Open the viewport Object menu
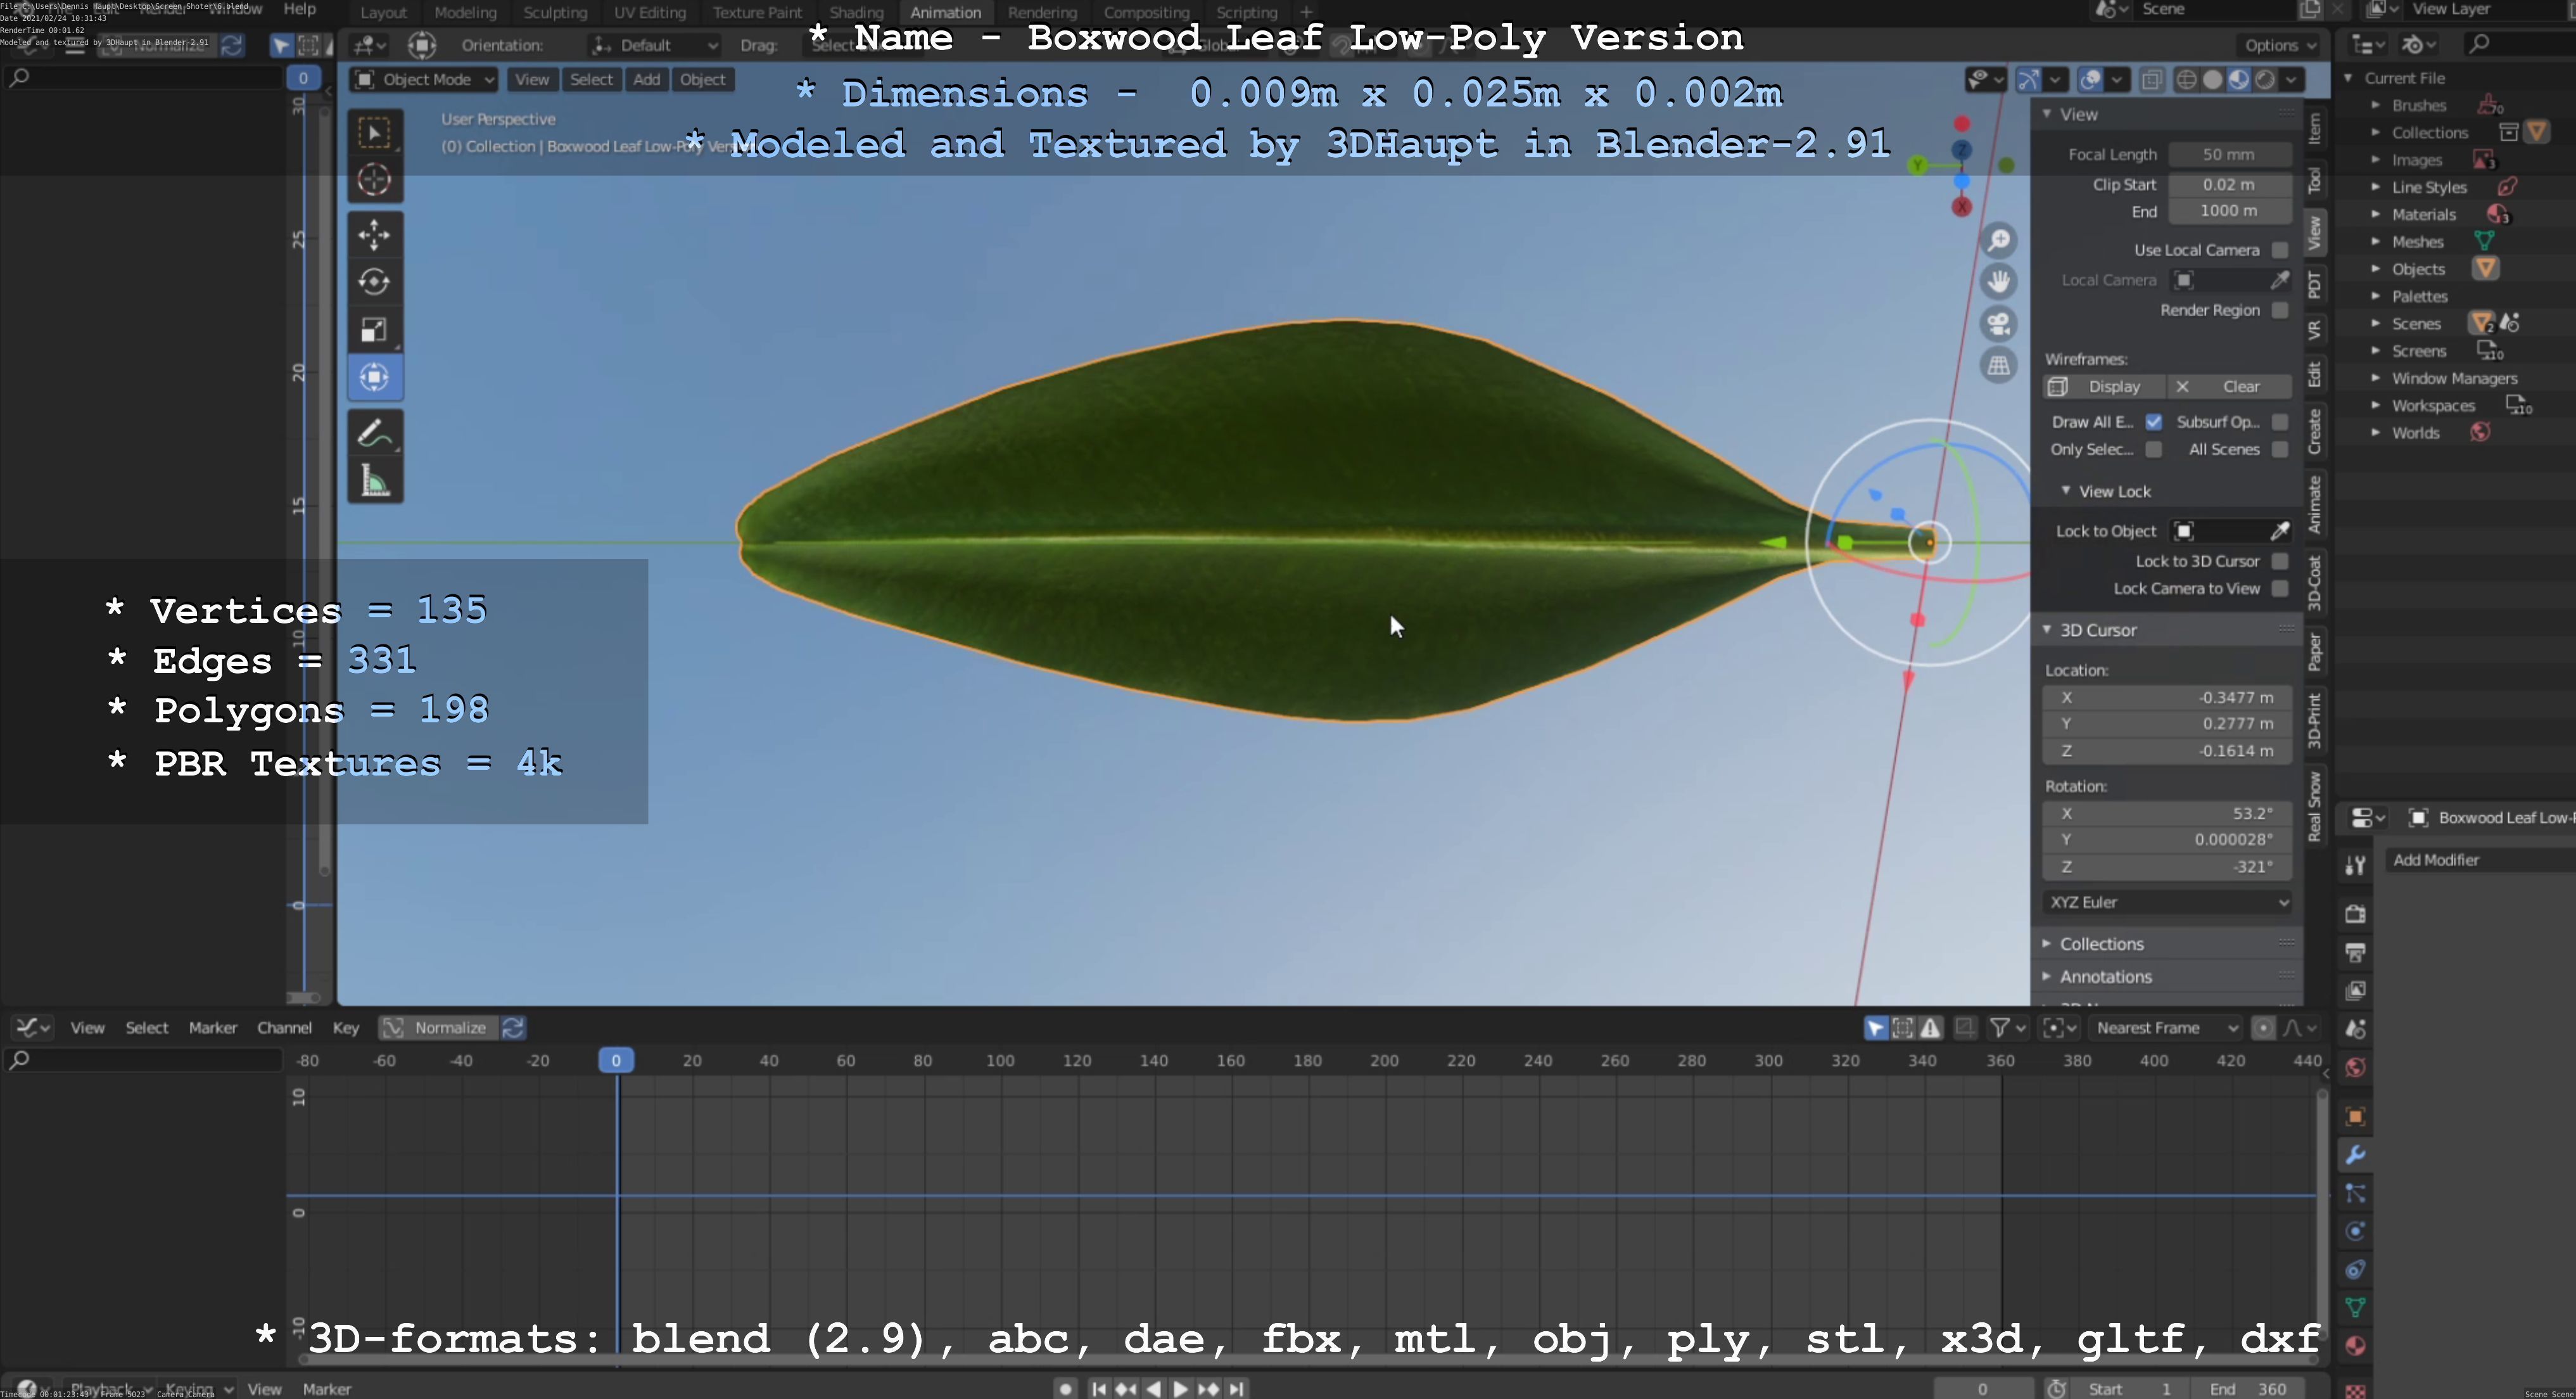The height and width of the screenshot is (1399, 2576). tap(702, 80)
